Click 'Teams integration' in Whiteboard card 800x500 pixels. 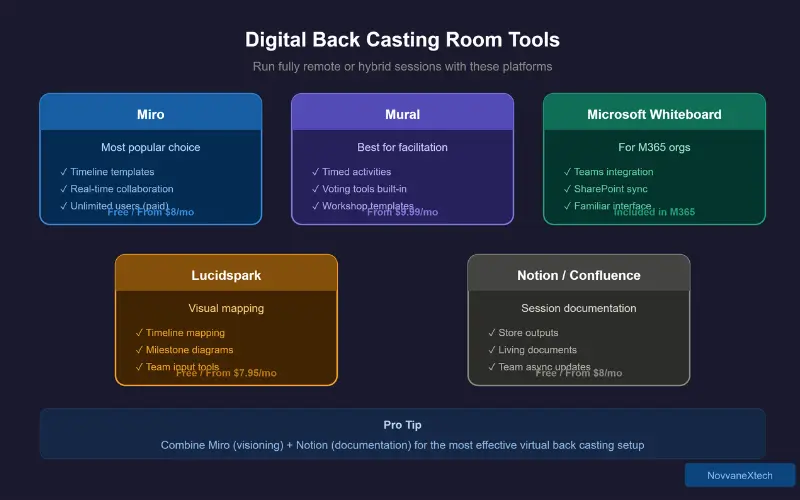coord(614,172)
